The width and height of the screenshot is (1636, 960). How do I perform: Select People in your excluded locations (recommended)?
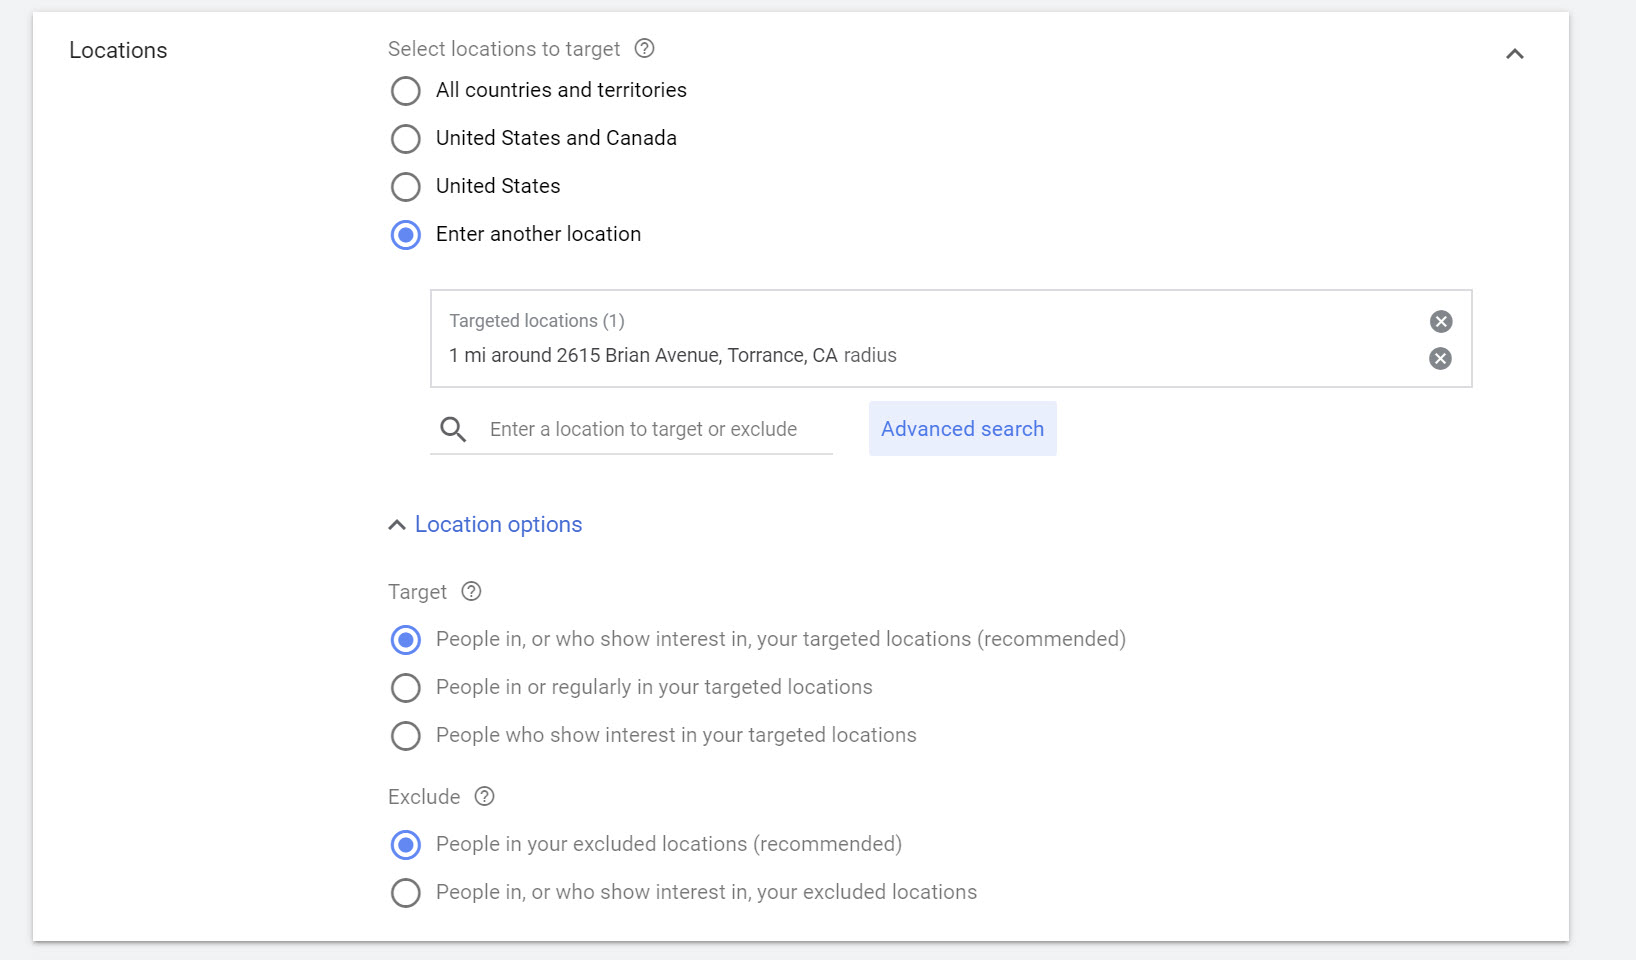point(406,845)
